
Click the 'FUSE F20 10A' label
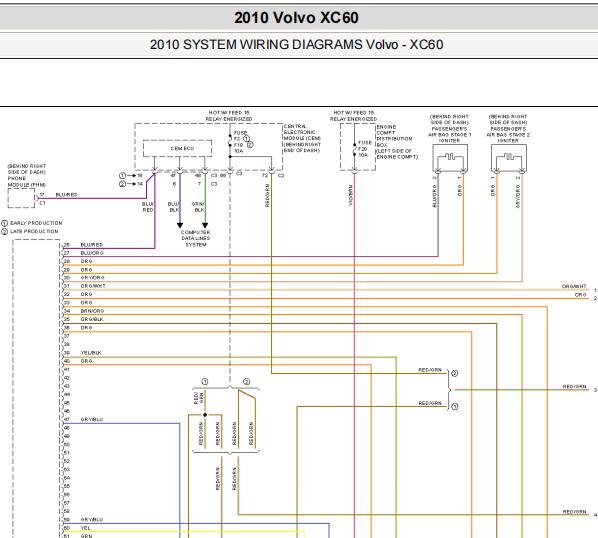364,149
